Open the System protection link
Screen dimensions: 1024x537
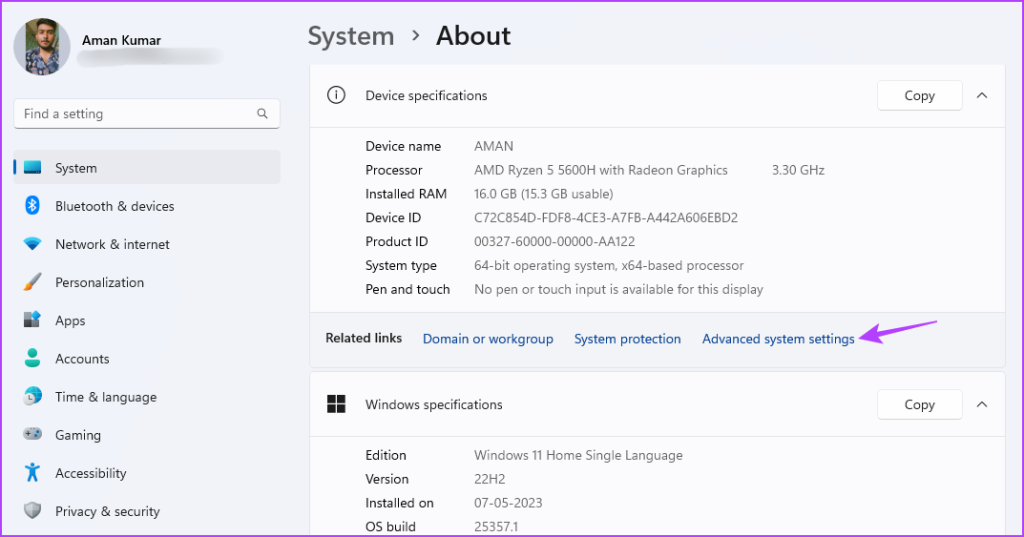tap(627, 339)
